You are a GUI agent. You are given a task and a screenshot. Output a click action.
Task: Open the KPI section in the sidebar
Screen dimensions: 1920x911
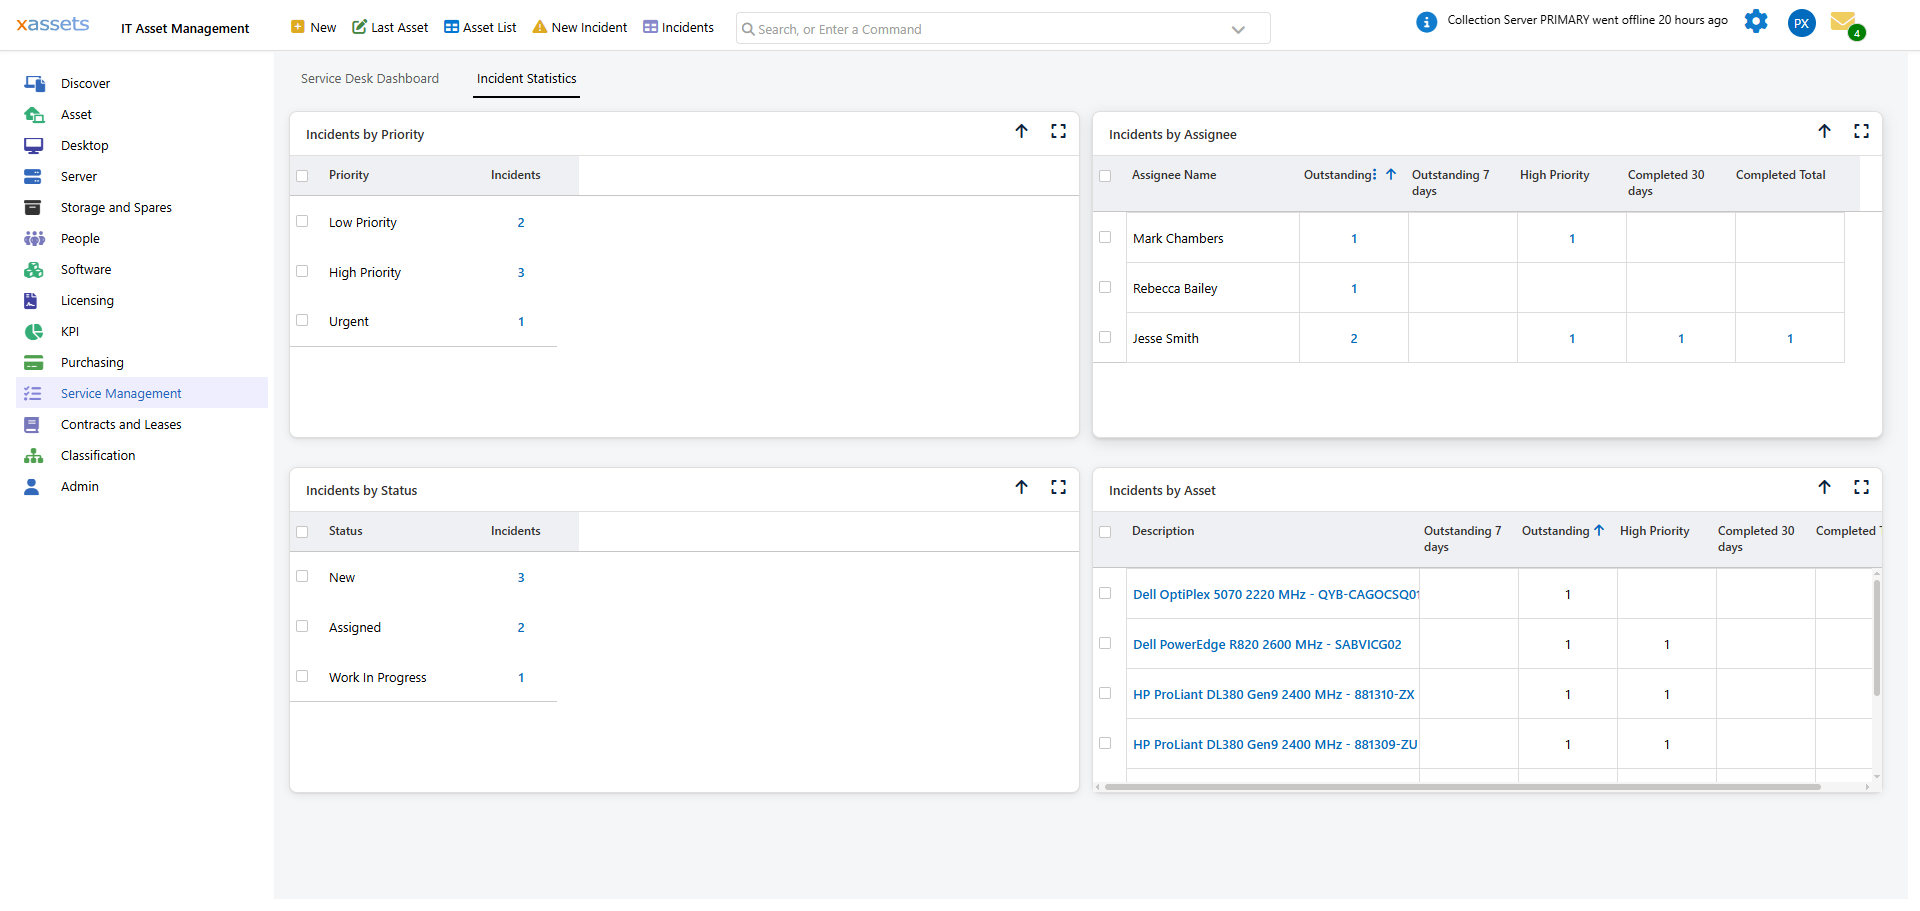click(68, 331)
